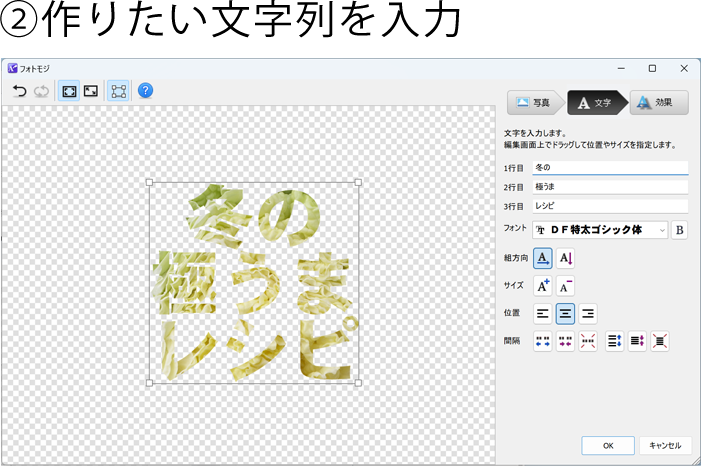Viewport: 701px width, 466px height.
Task: Click the 2行目 text field
Action: [x=609, y=187]
